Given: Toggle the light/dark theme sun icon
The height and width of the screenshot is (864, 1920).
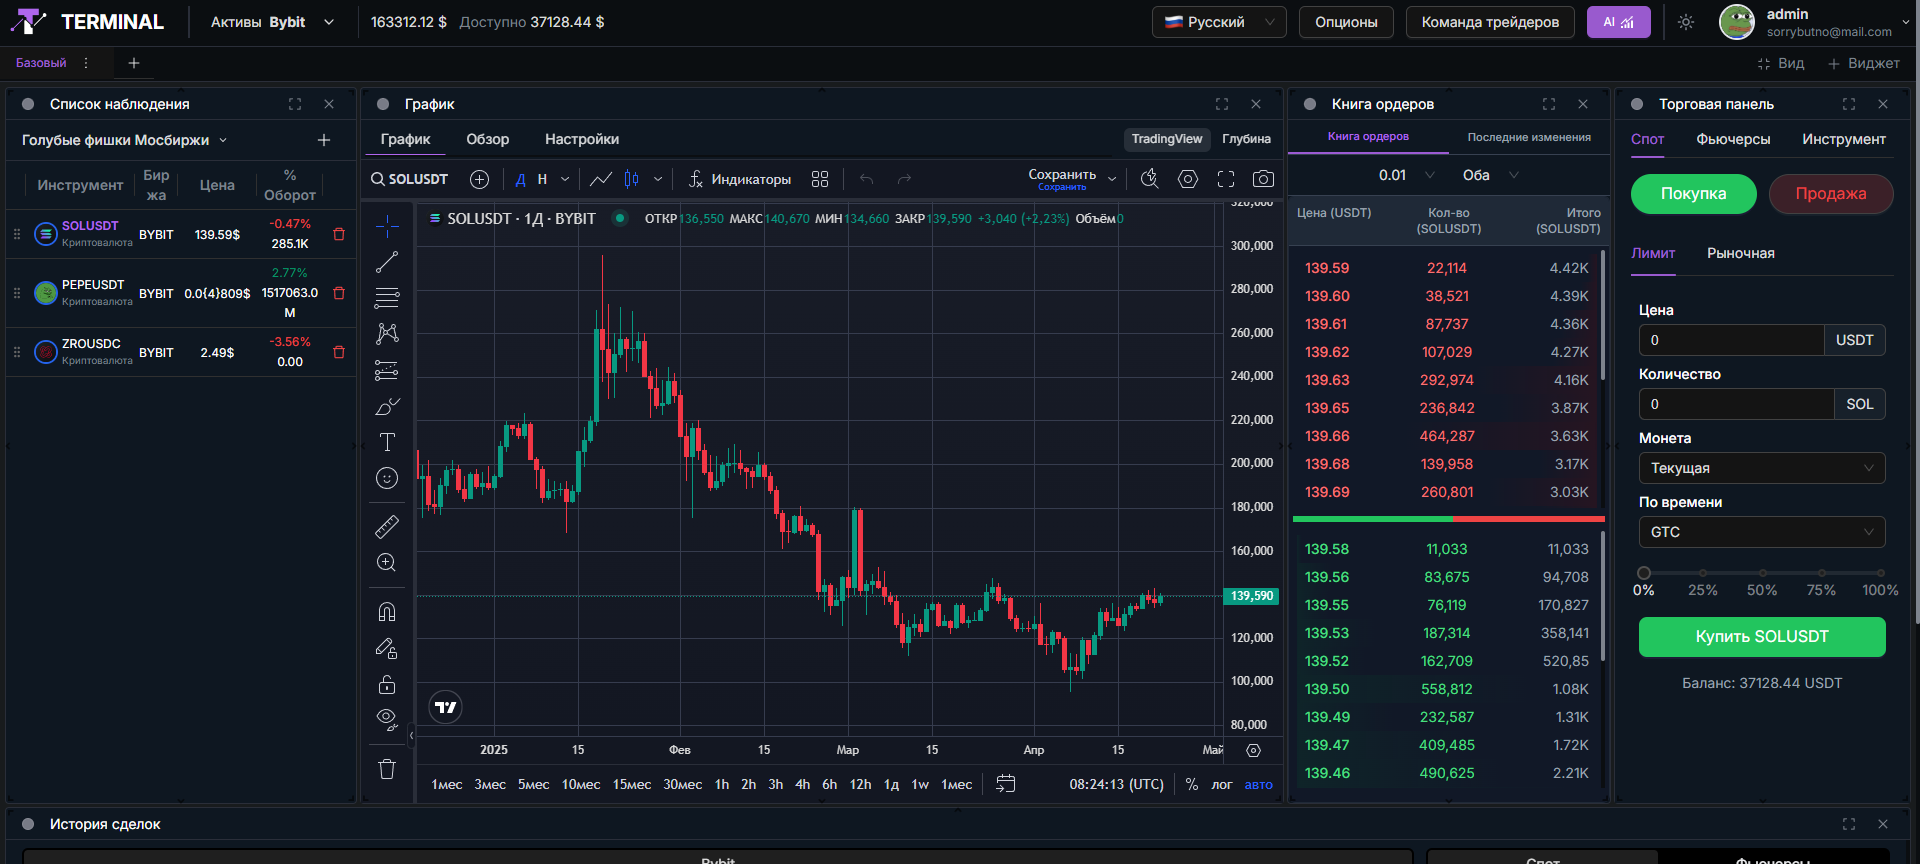Looking at the screenshot, I should tap(1686, 22).
